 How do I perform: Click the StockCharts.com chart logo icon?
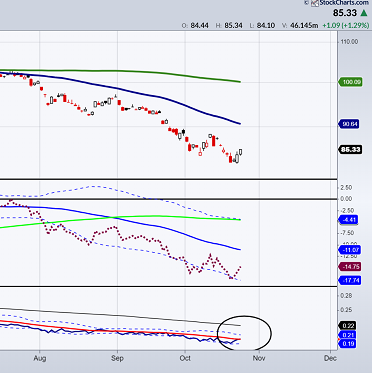point(315,3)
